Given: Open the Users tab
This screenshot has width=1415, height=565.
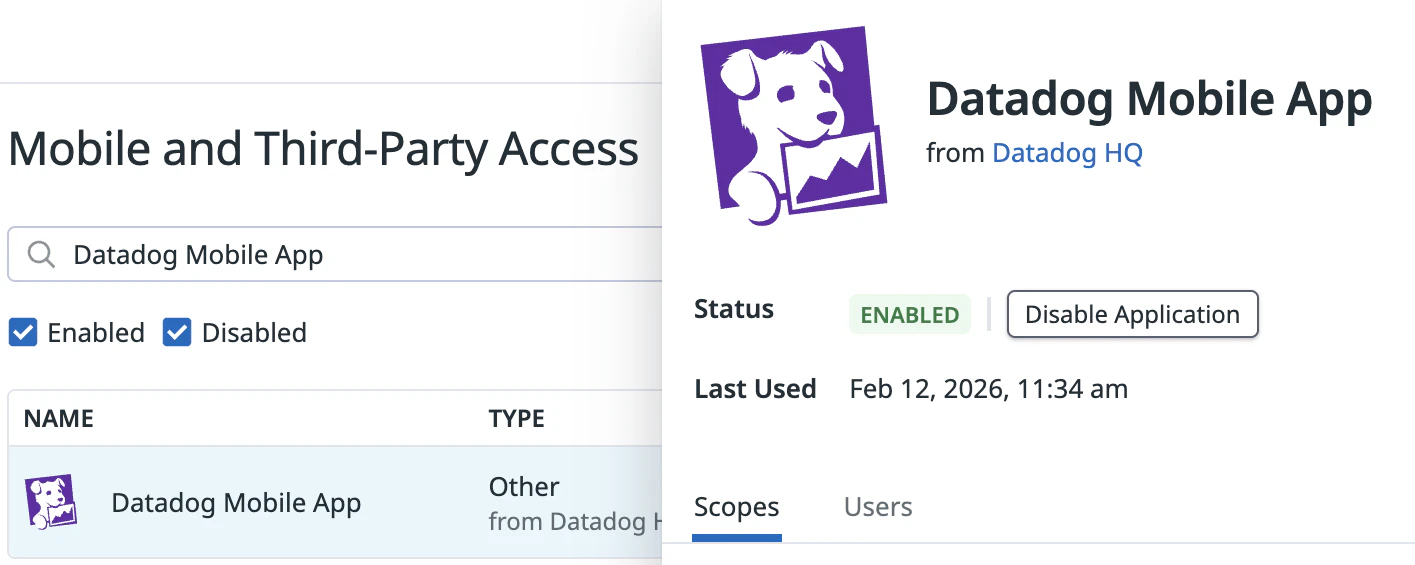Looking at the screenshot, I should pos(878,507).
